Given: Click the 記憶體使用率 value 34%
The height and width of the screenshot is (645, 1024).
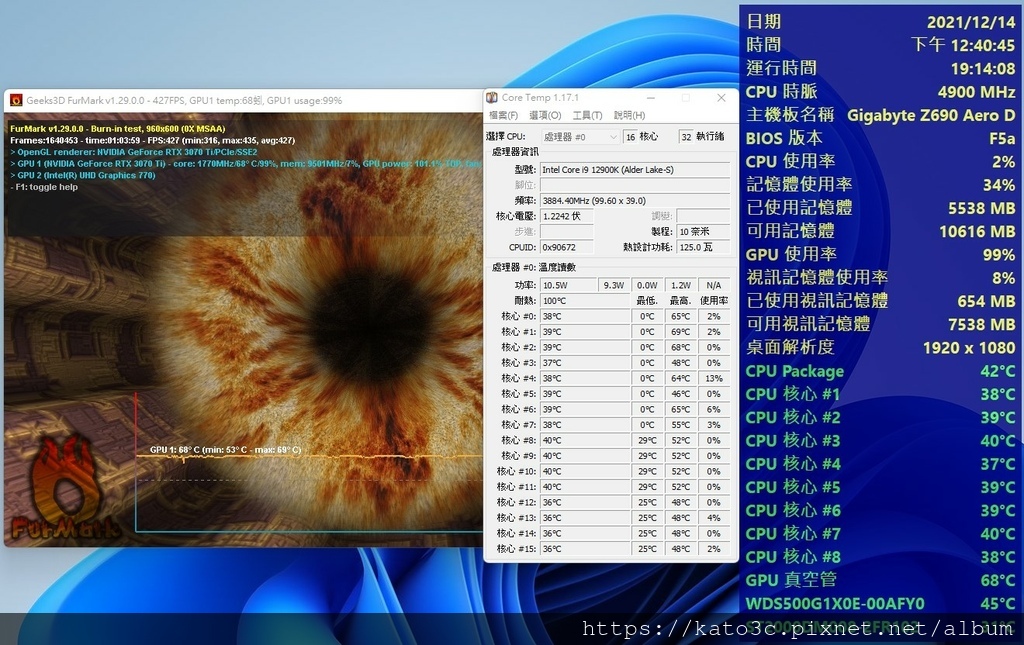Looking at the screenshot, I should pyautogui.click(x=999, y=185).
